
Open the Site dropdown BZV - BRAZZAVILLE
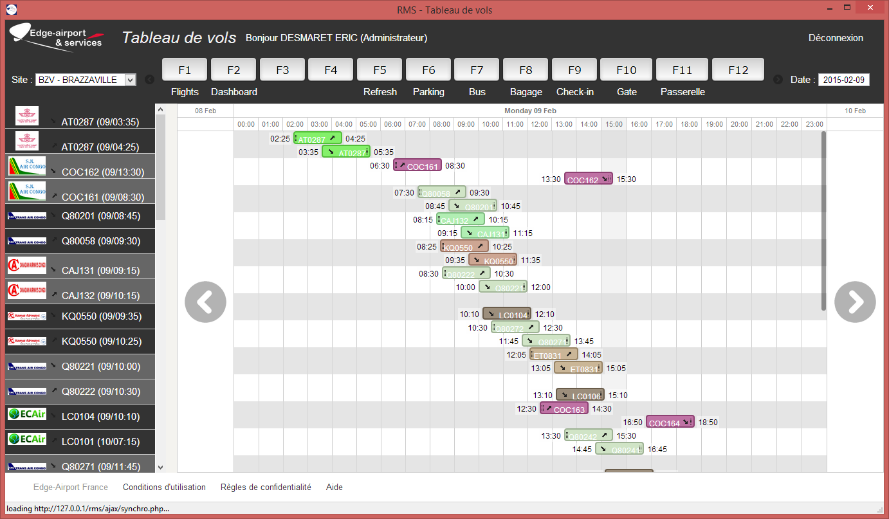(x=86, y=80)
